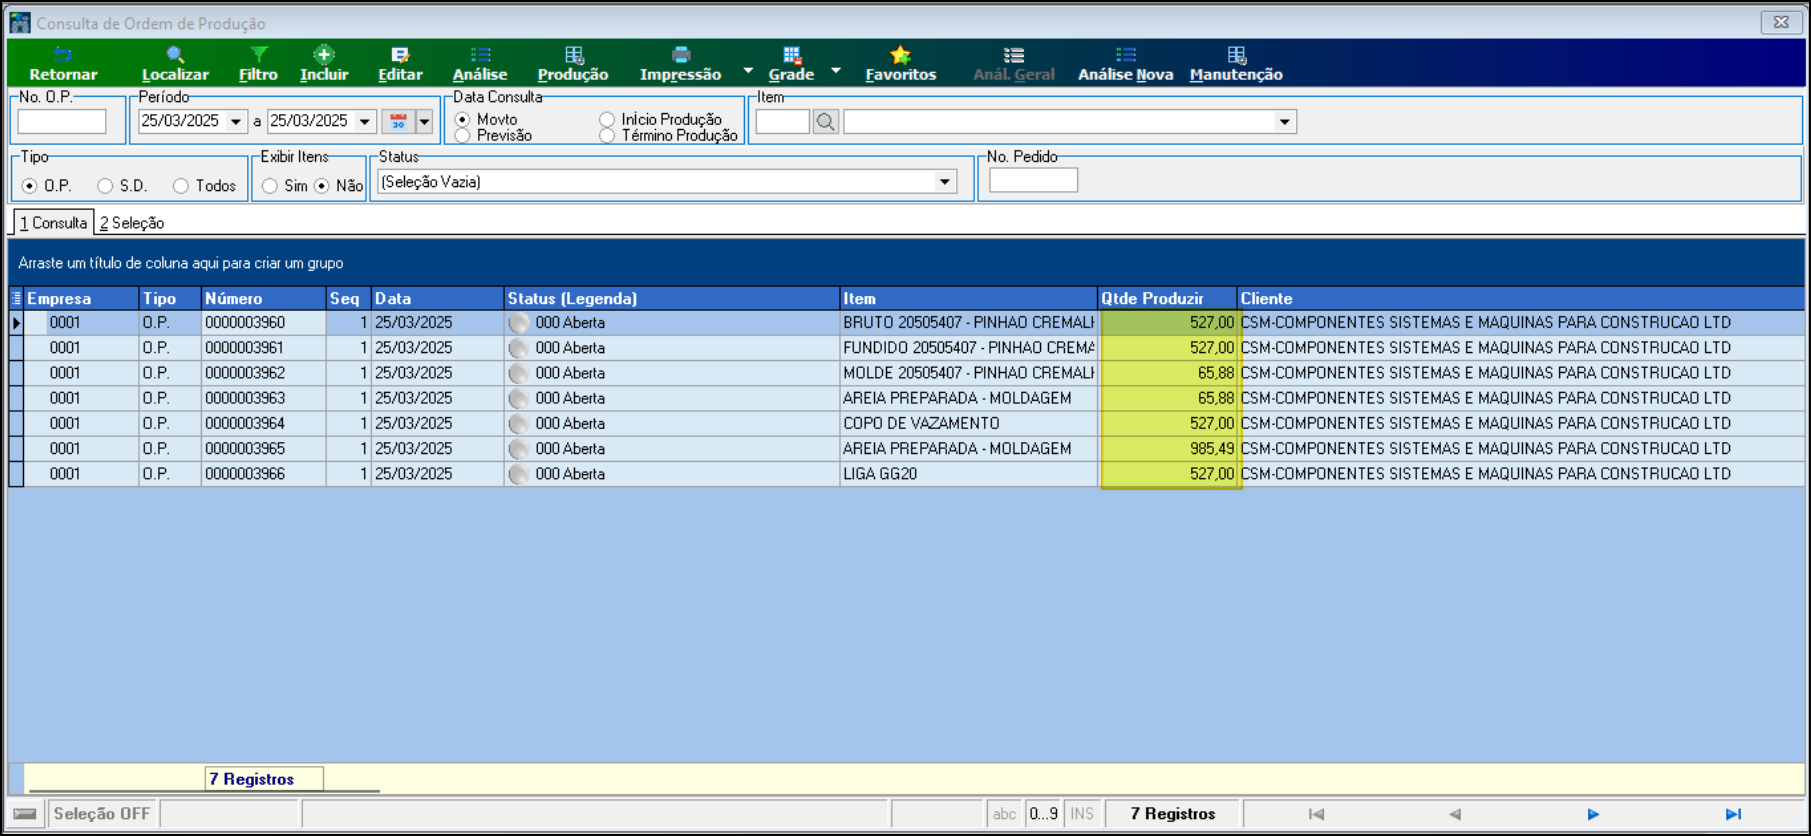Click the grid column chooser icon
1811x836 pixels.
point(16,298)
